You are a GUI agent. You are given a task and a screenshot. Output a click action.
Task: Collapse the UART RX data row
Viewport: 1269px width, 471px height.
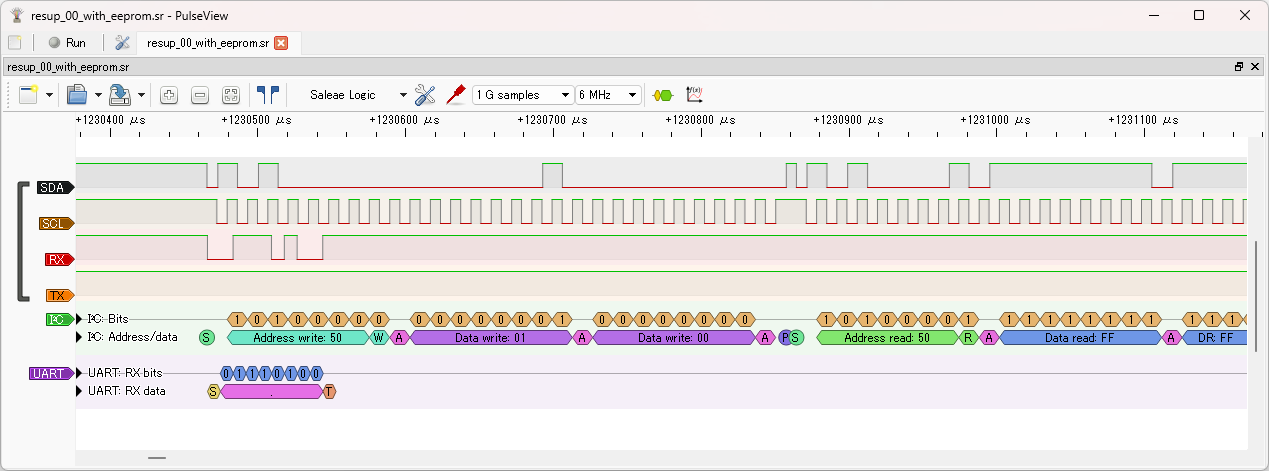click(81, 391)
